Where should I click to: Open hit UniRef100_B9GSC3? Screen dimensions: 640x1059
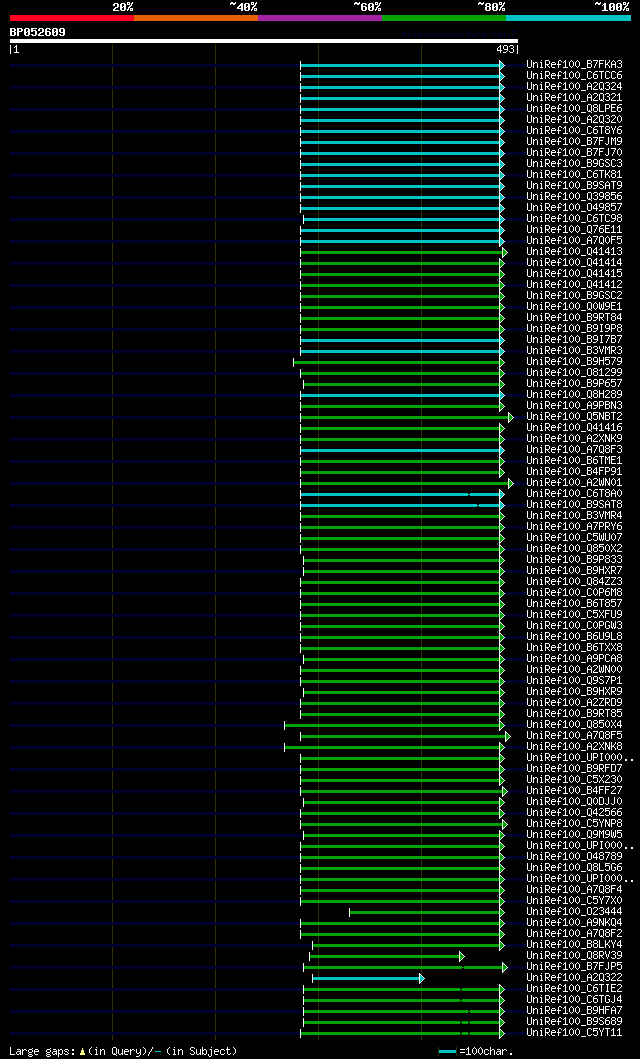point(575,163)
